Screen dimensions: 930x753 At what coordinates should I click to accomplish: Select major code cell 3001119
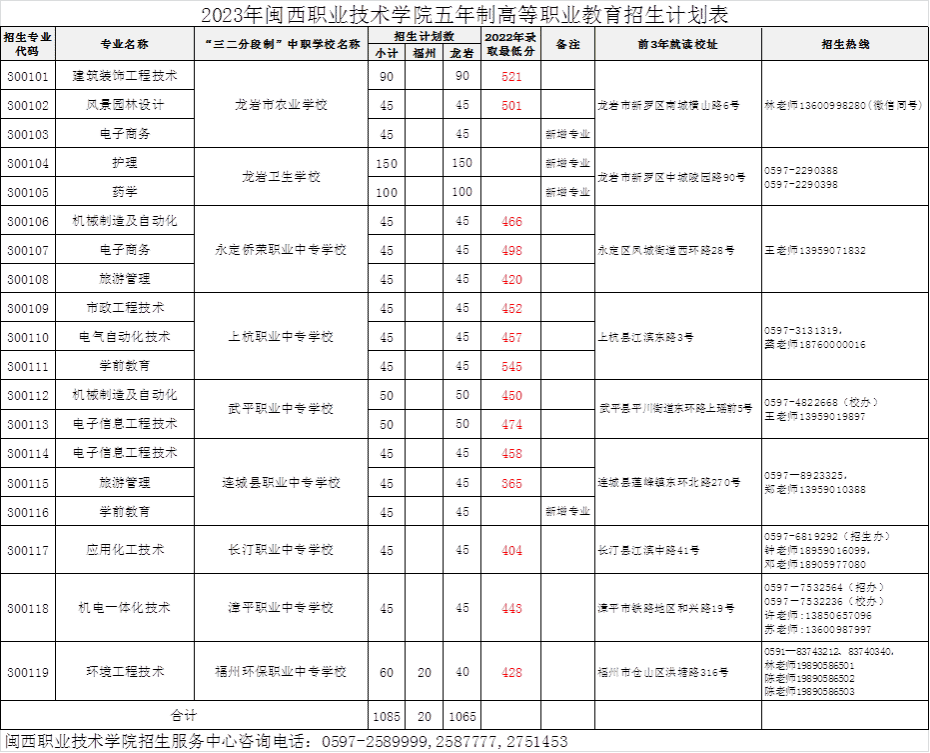[x=27, y=672]
